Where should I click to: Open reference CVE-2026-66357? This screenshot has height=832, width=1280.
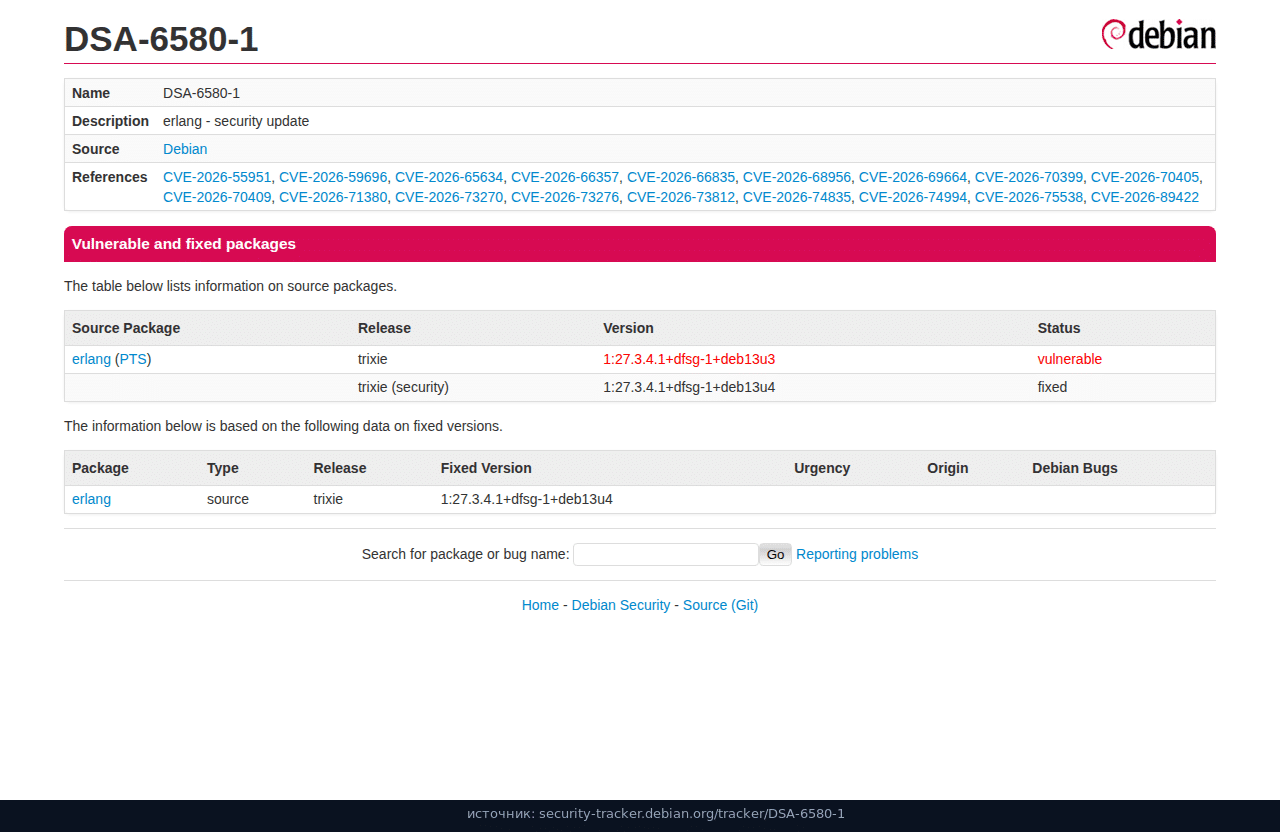(x=565, y=177)
